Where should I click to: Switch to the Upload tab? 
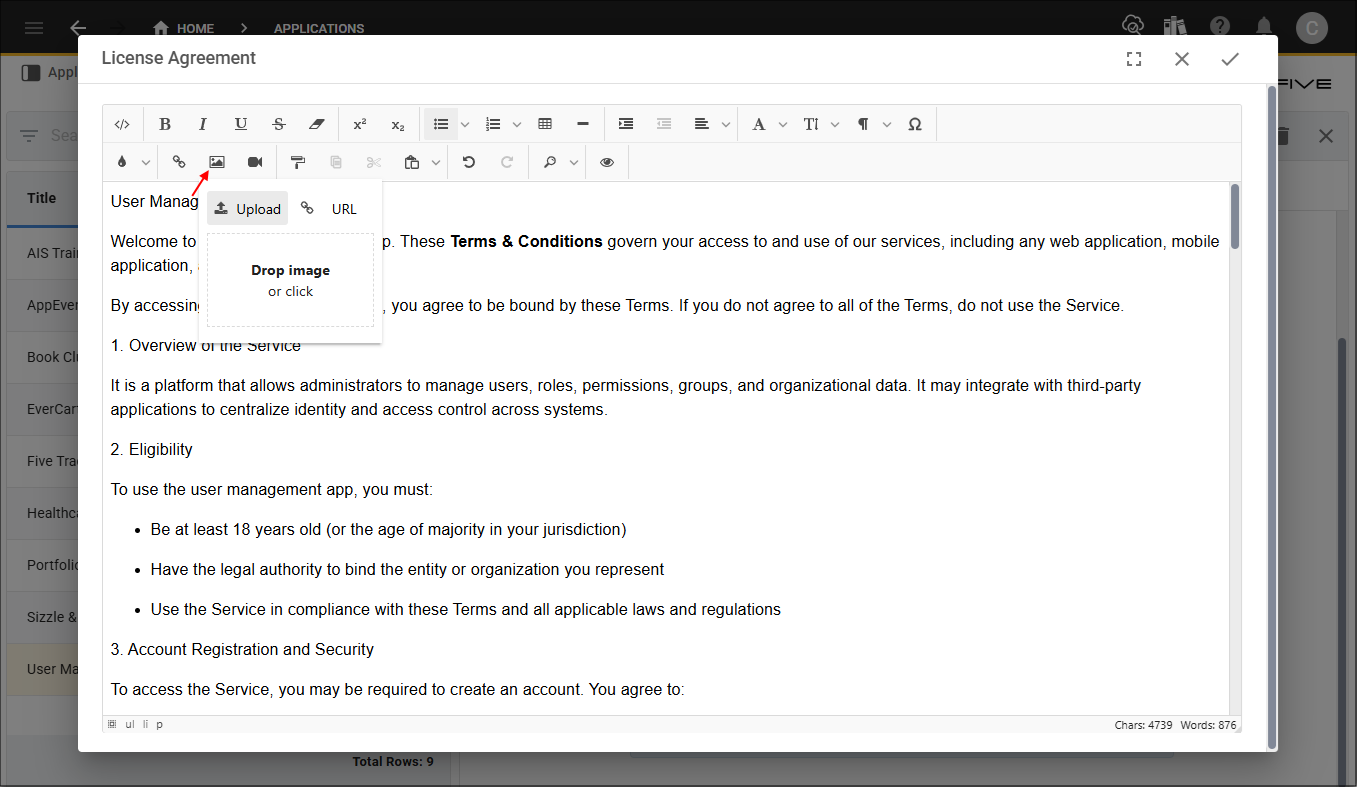click(x=248, y=209)
